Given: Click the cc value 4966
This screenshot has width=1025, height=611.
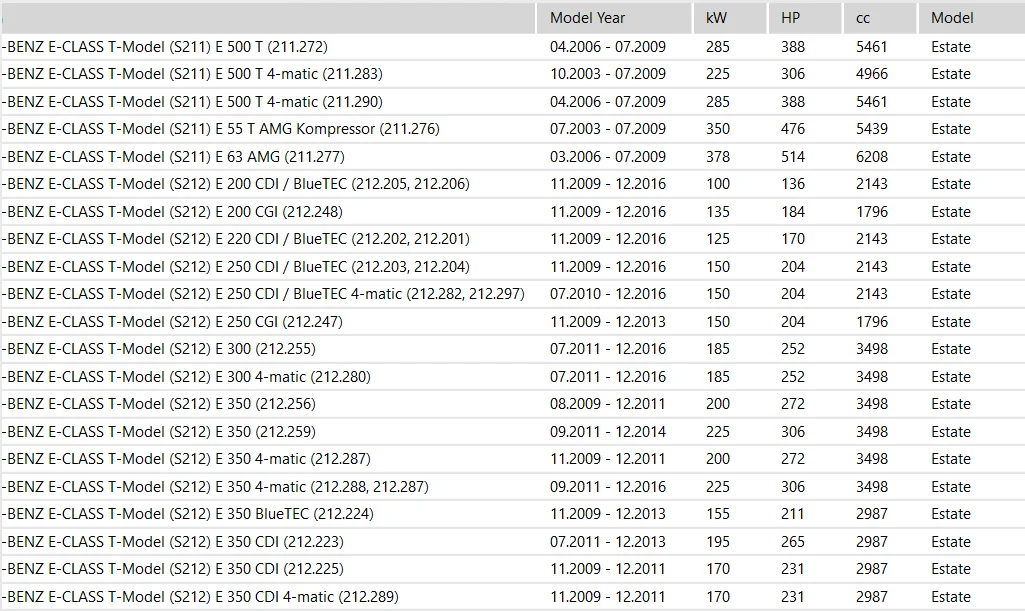Looking at the screenshot, I should pos(872,74).
